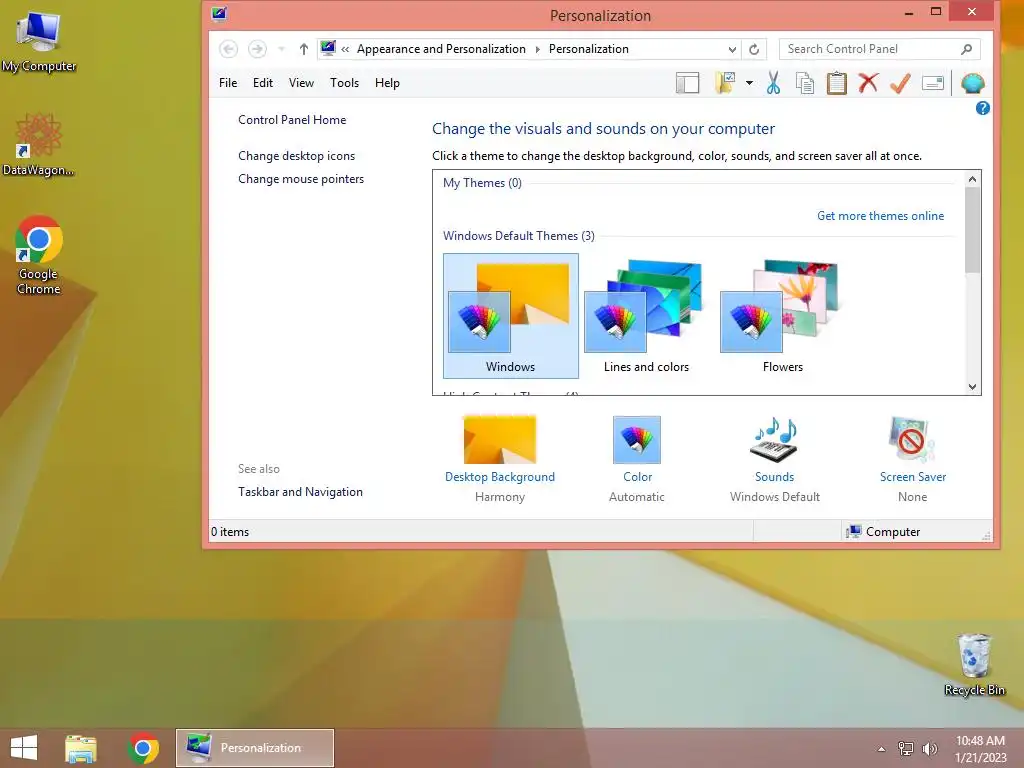Show hidden tray icons arrow
Screen dimensions: 1024x768
click(882, 749)
